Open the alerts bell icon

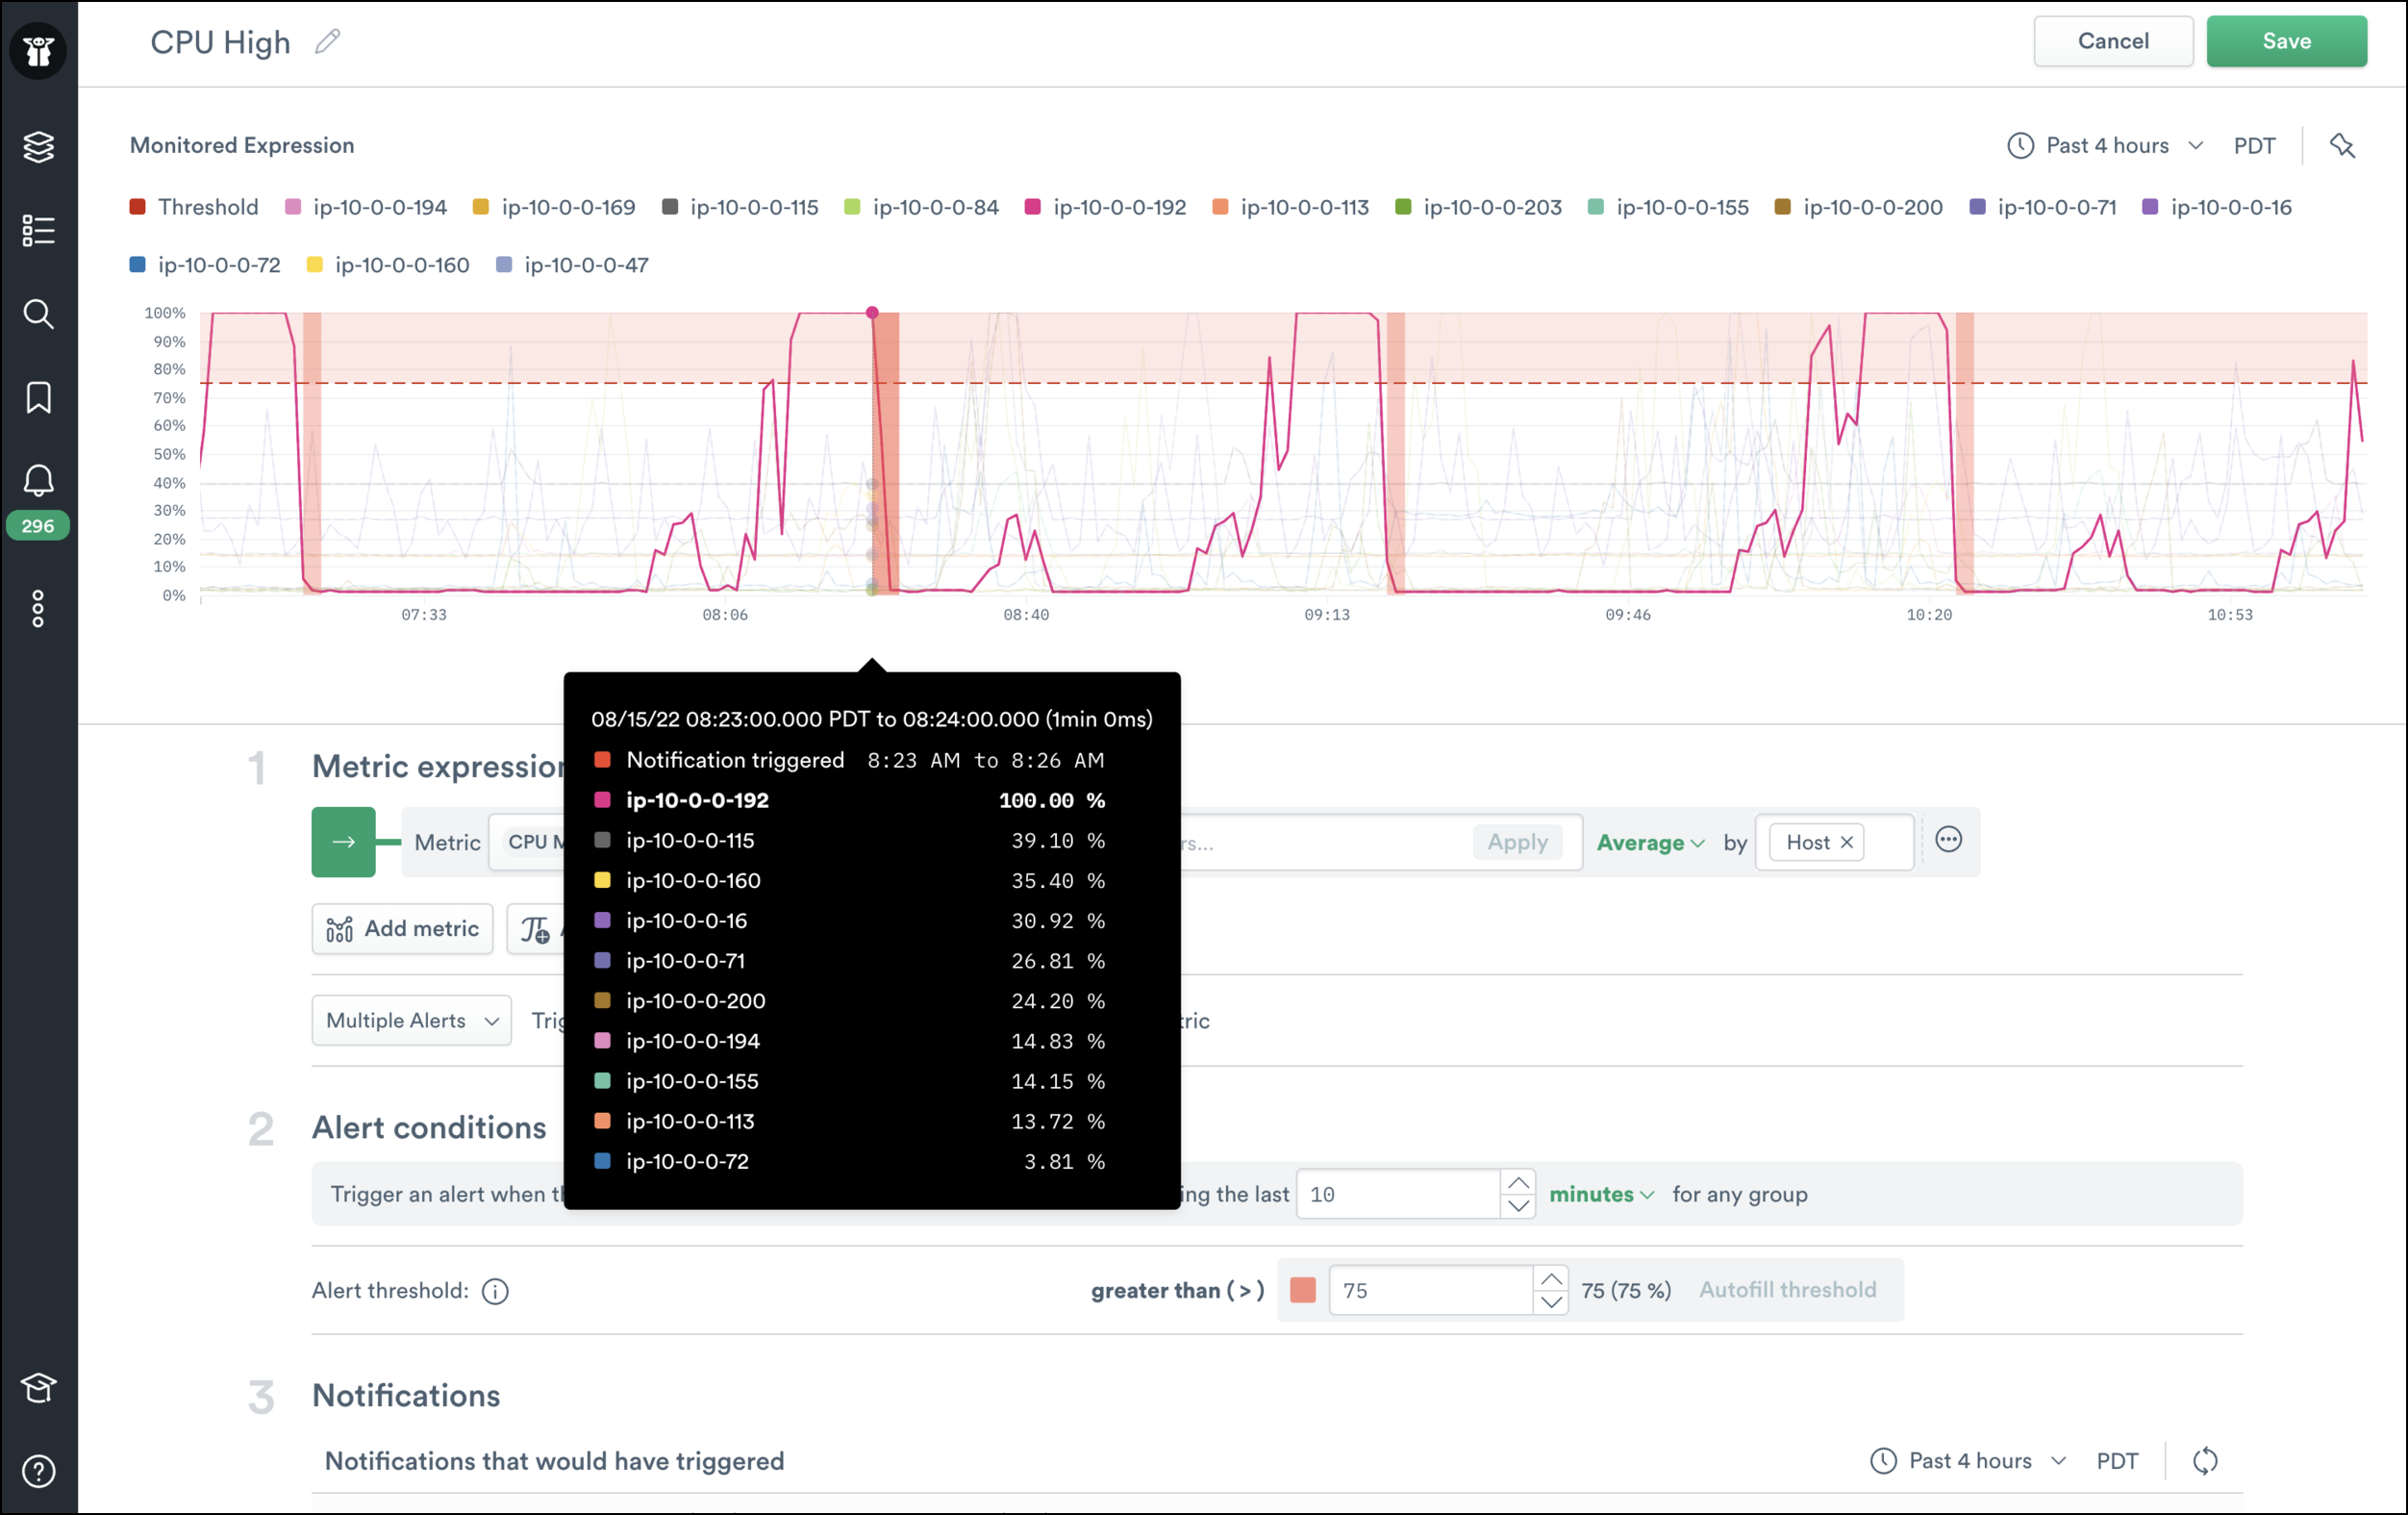click(38, 481)
